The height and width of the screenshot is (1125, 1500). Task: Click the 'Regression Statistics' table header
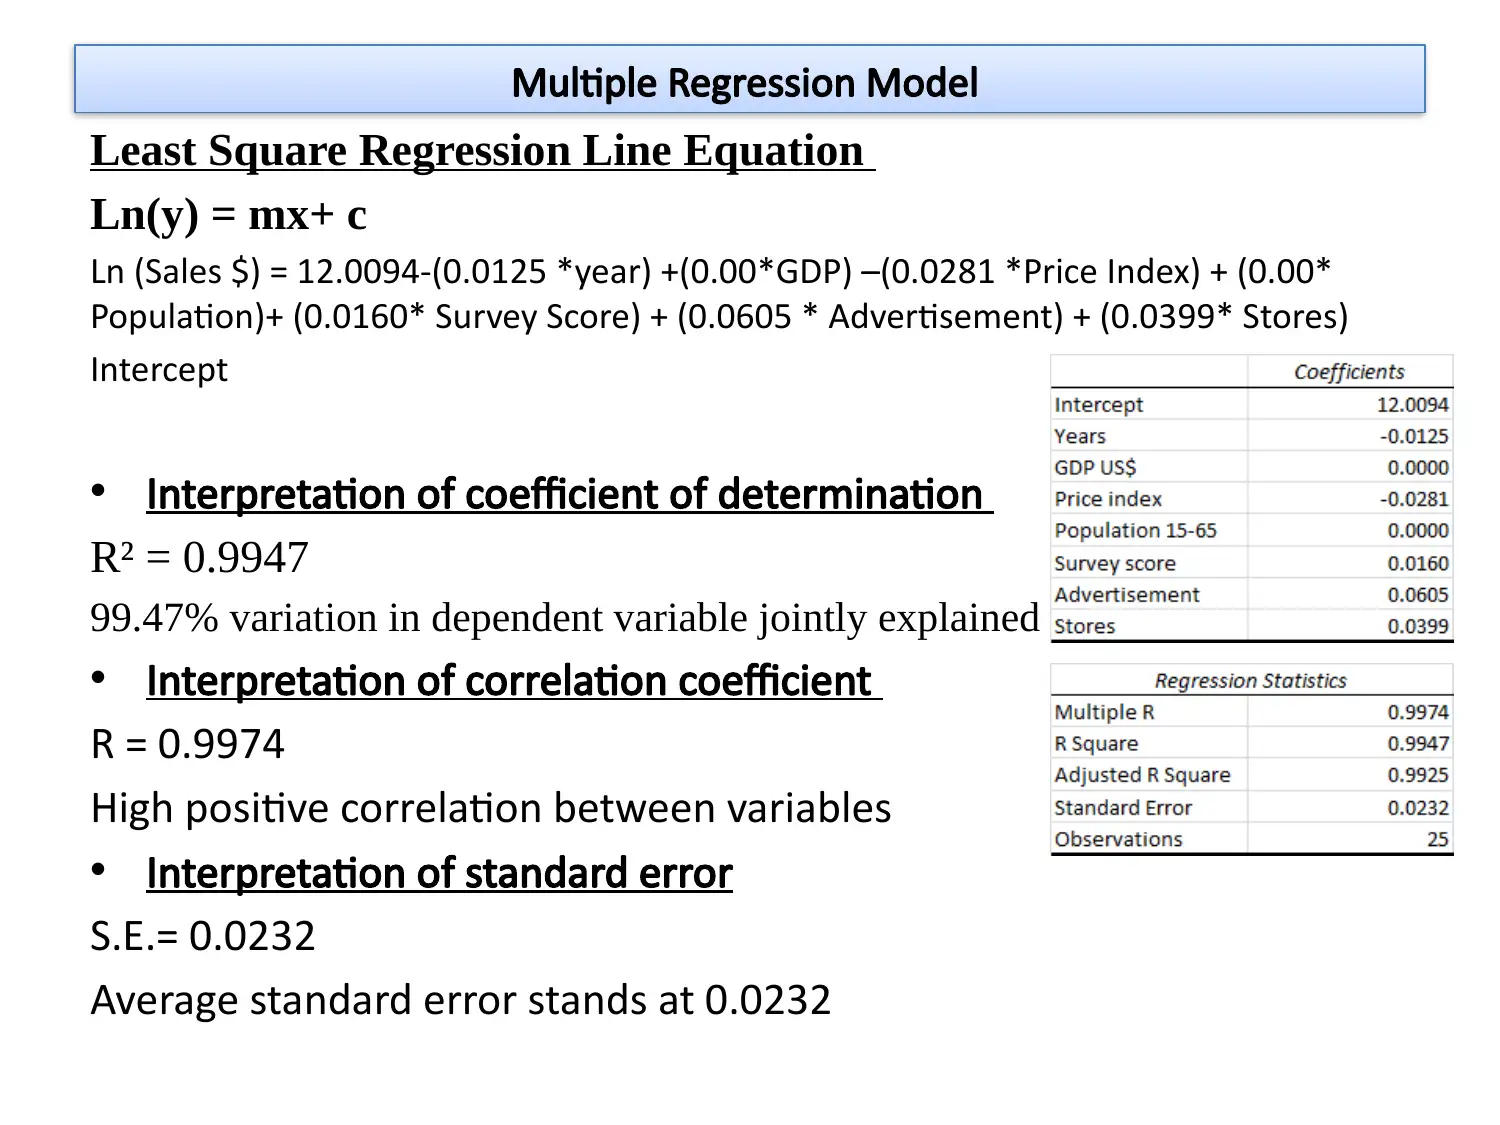[x=1251, y=681]
